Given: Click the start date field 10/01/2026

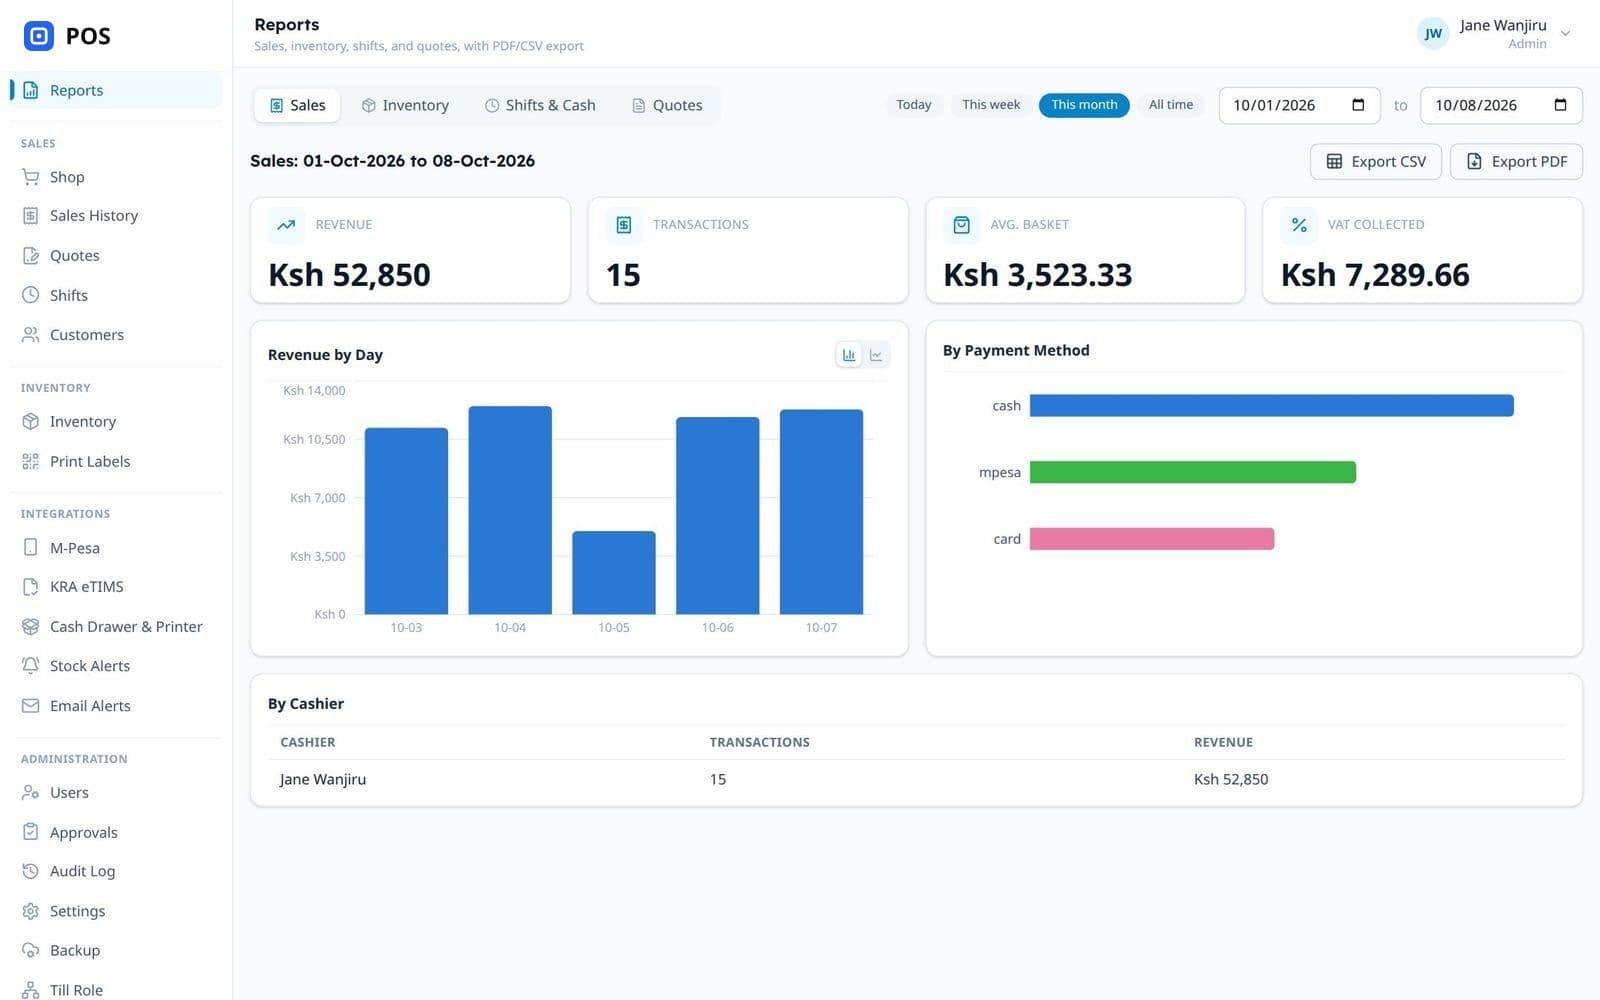Looking at the screenshot, I should click(1299, 105).
